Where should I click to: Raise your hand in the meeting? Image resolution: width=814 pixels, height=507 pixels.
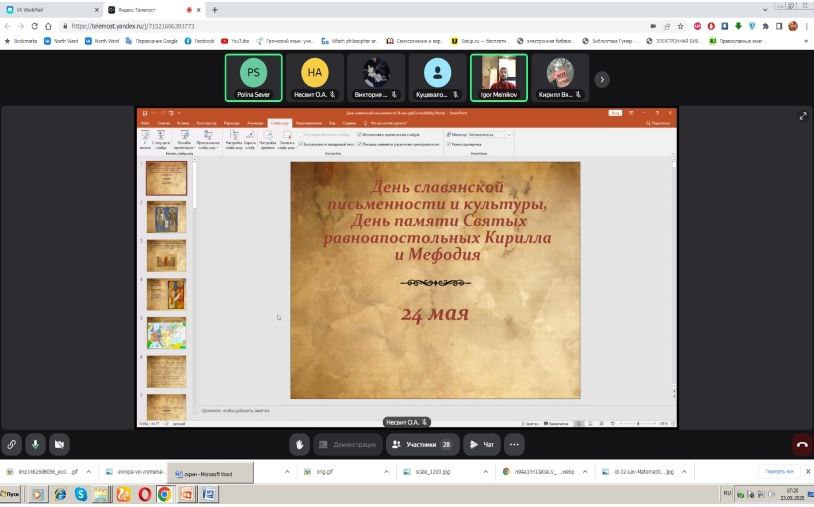click(299, 444)
